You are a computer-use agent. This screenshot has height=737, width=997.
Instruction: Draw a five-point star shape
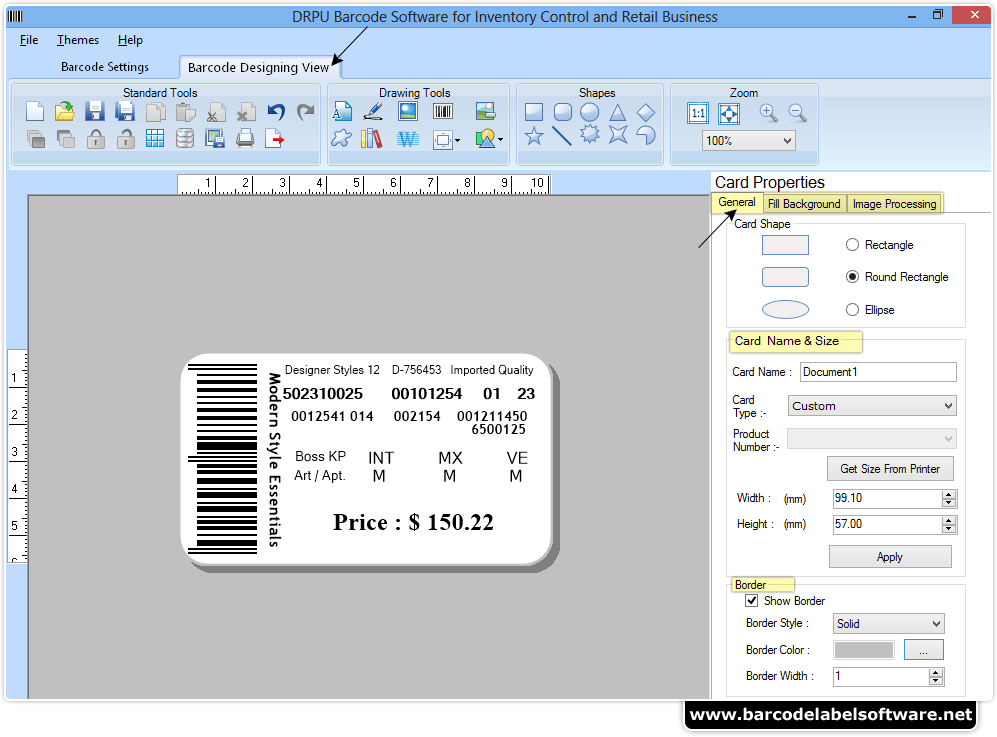click(534, 135)
